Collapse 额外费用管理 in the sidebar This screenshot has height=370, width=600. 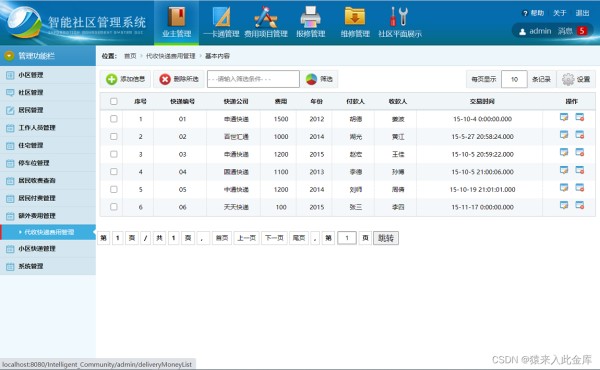(x=48, y=216)
